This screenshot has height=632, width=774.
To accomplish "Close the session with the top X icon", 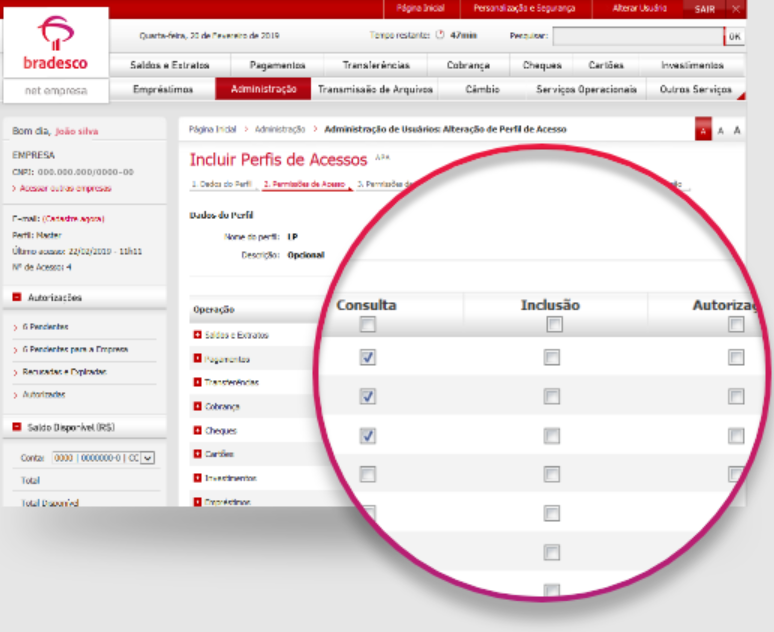I will (735, 9).
